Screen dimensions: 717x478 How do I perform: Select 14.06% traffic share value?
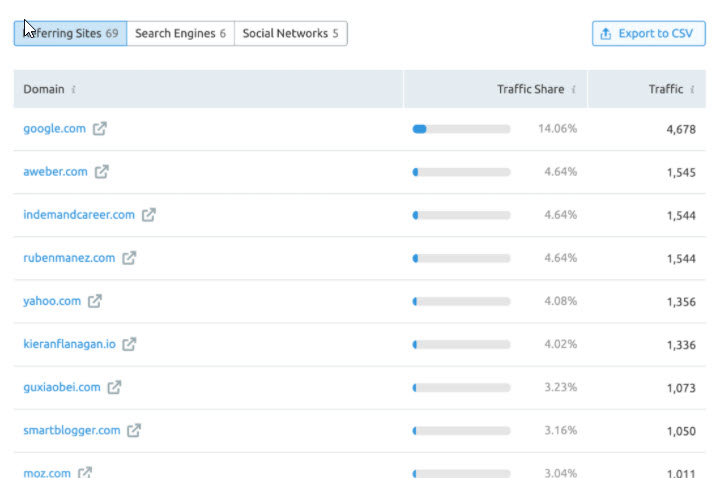tap(557, 129)
